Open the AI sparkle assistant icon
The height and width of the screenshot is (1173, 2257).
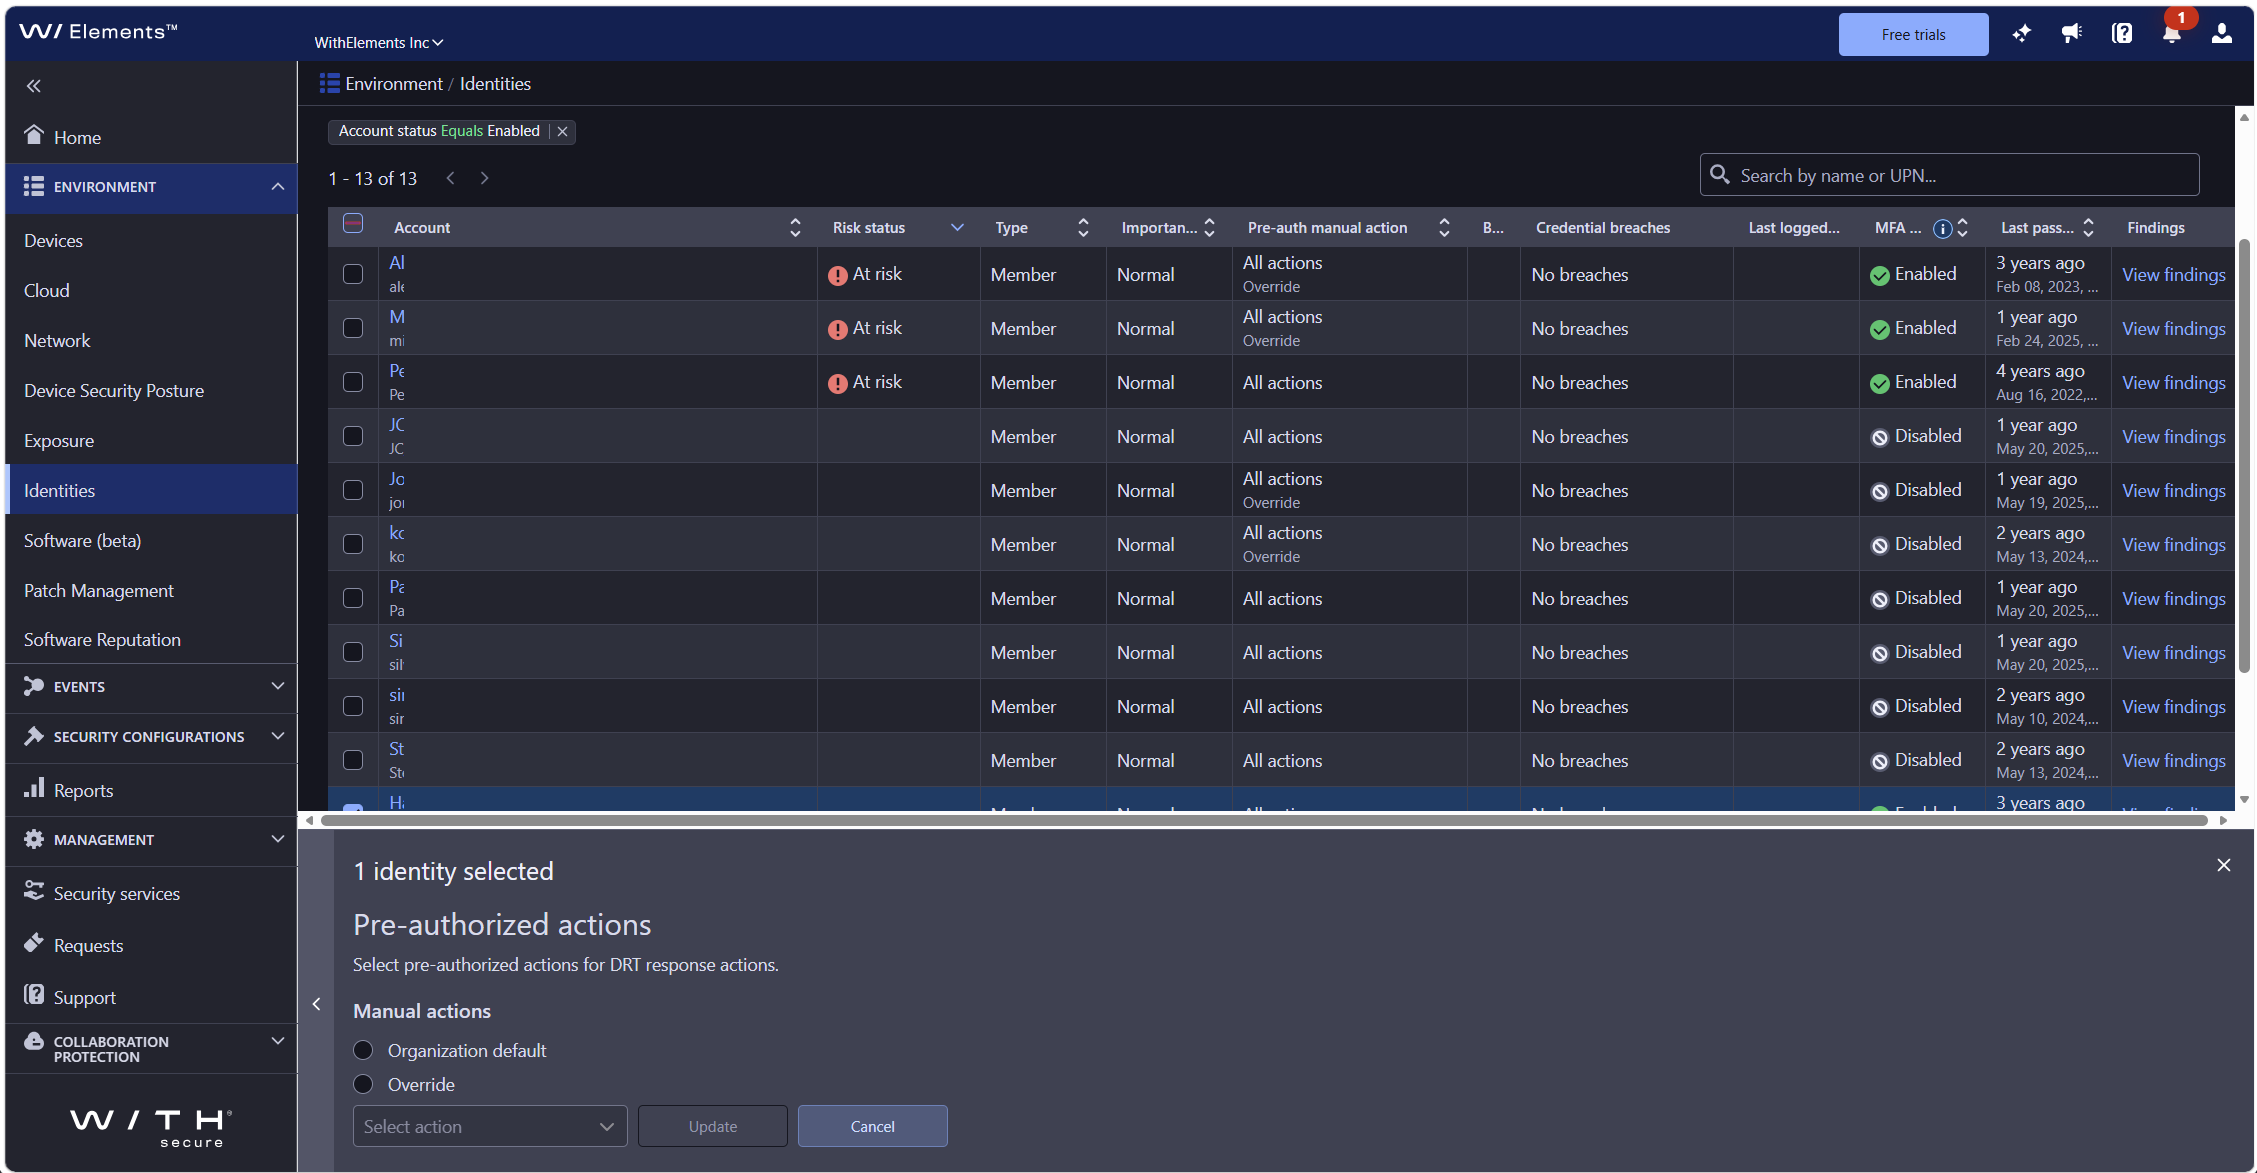(x=2021, y=34)
